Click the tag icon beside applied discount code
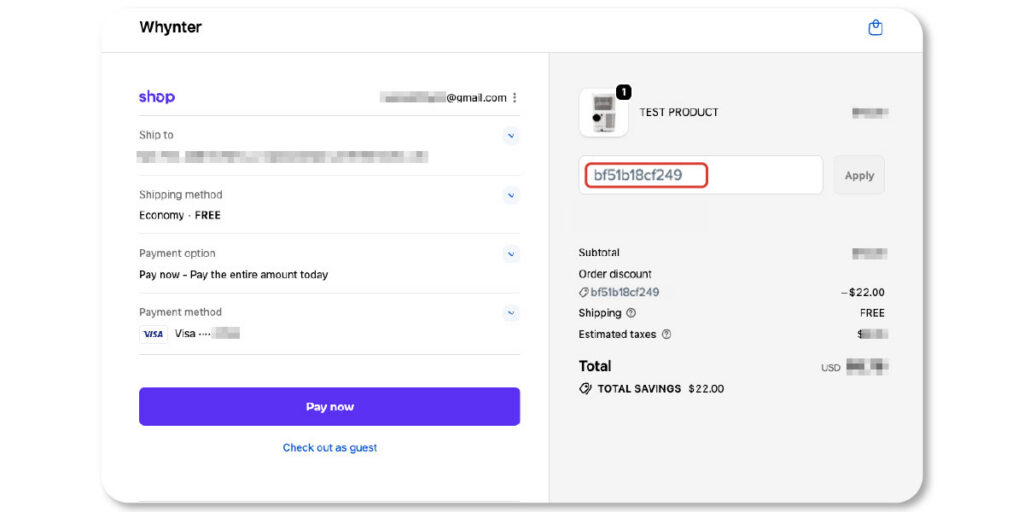Image resolution: width=1024 pixels, height=512 pixels. [584, 293]
